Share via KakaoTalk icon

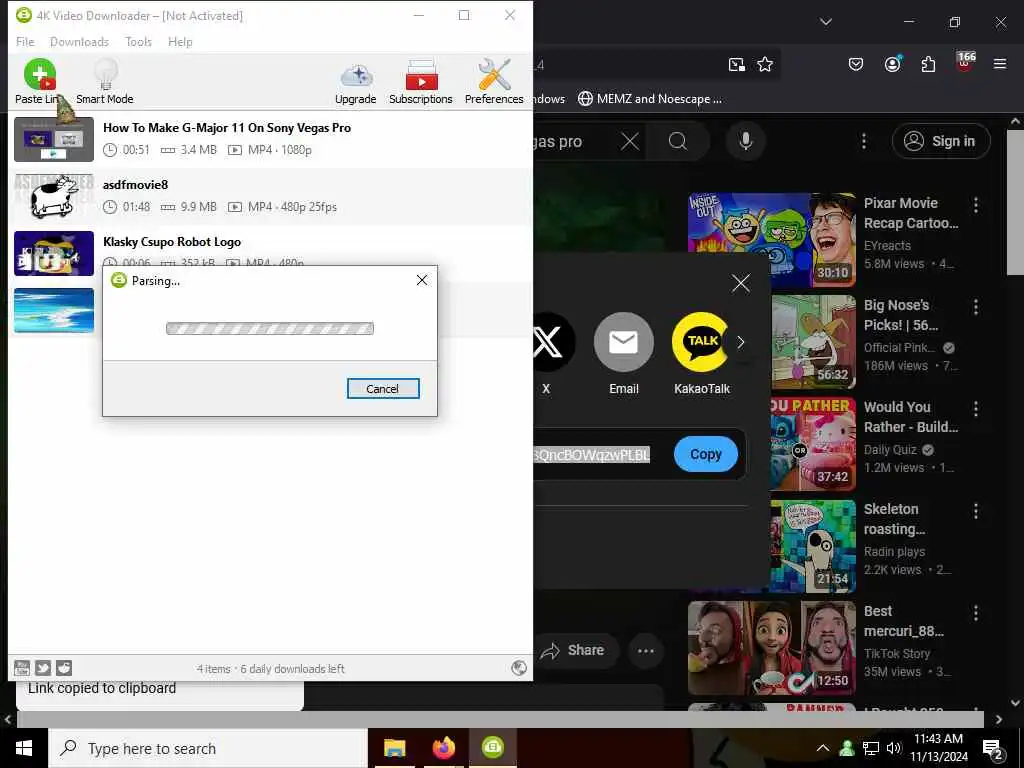tap(701, 342)
